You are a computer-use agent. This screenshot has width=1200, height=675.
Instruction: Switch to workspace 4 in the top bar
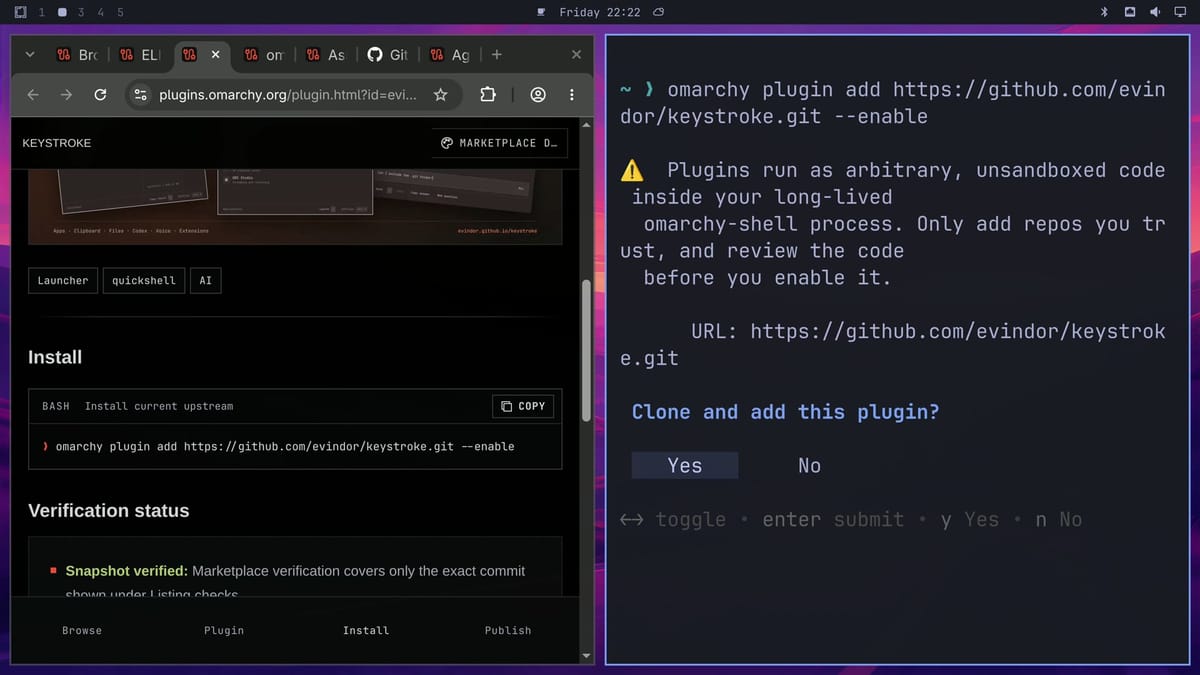click(x=100, y=12)
